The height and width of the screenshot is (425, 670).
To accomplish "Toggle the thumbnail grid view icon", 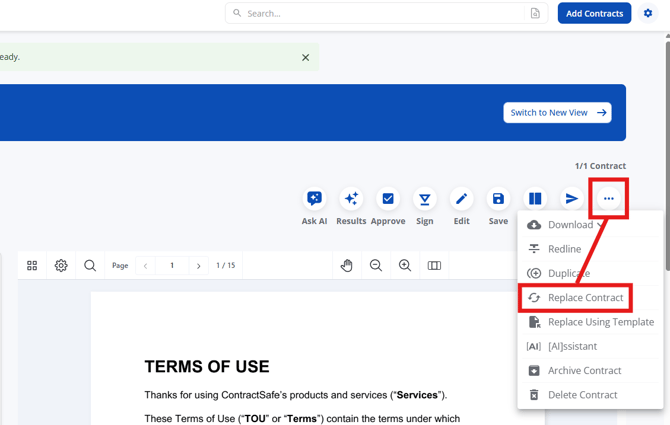I will point(32,266).
